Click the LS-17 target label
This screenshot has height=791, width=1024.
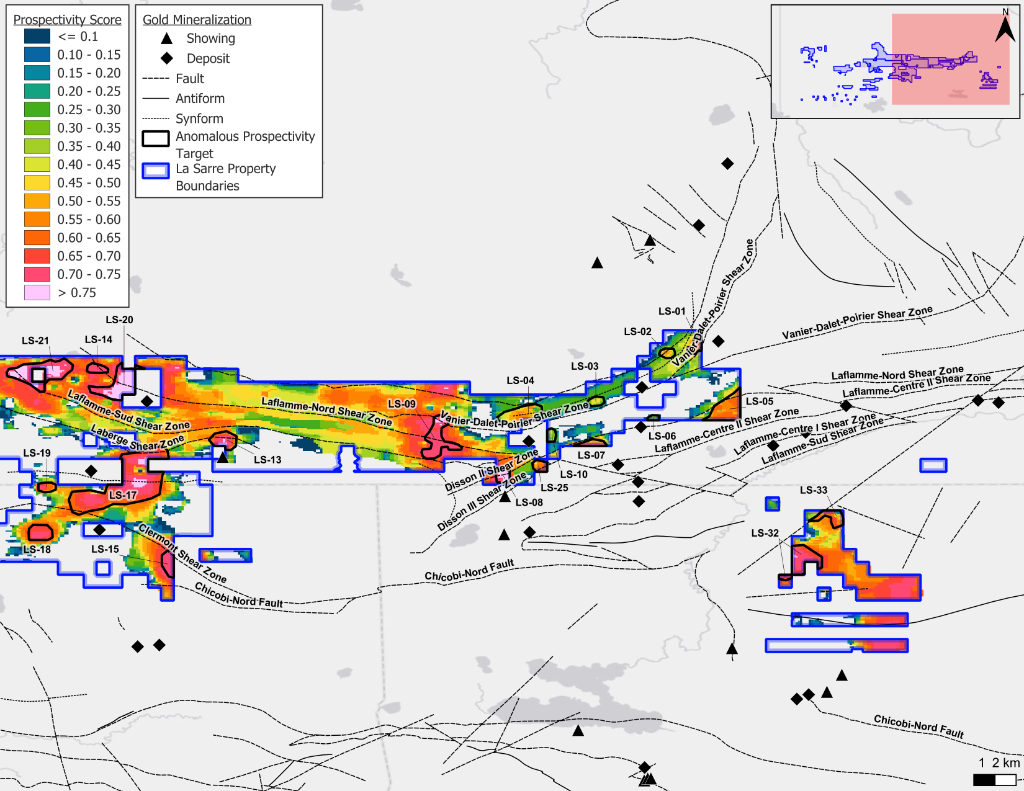[x=123, y=494]
